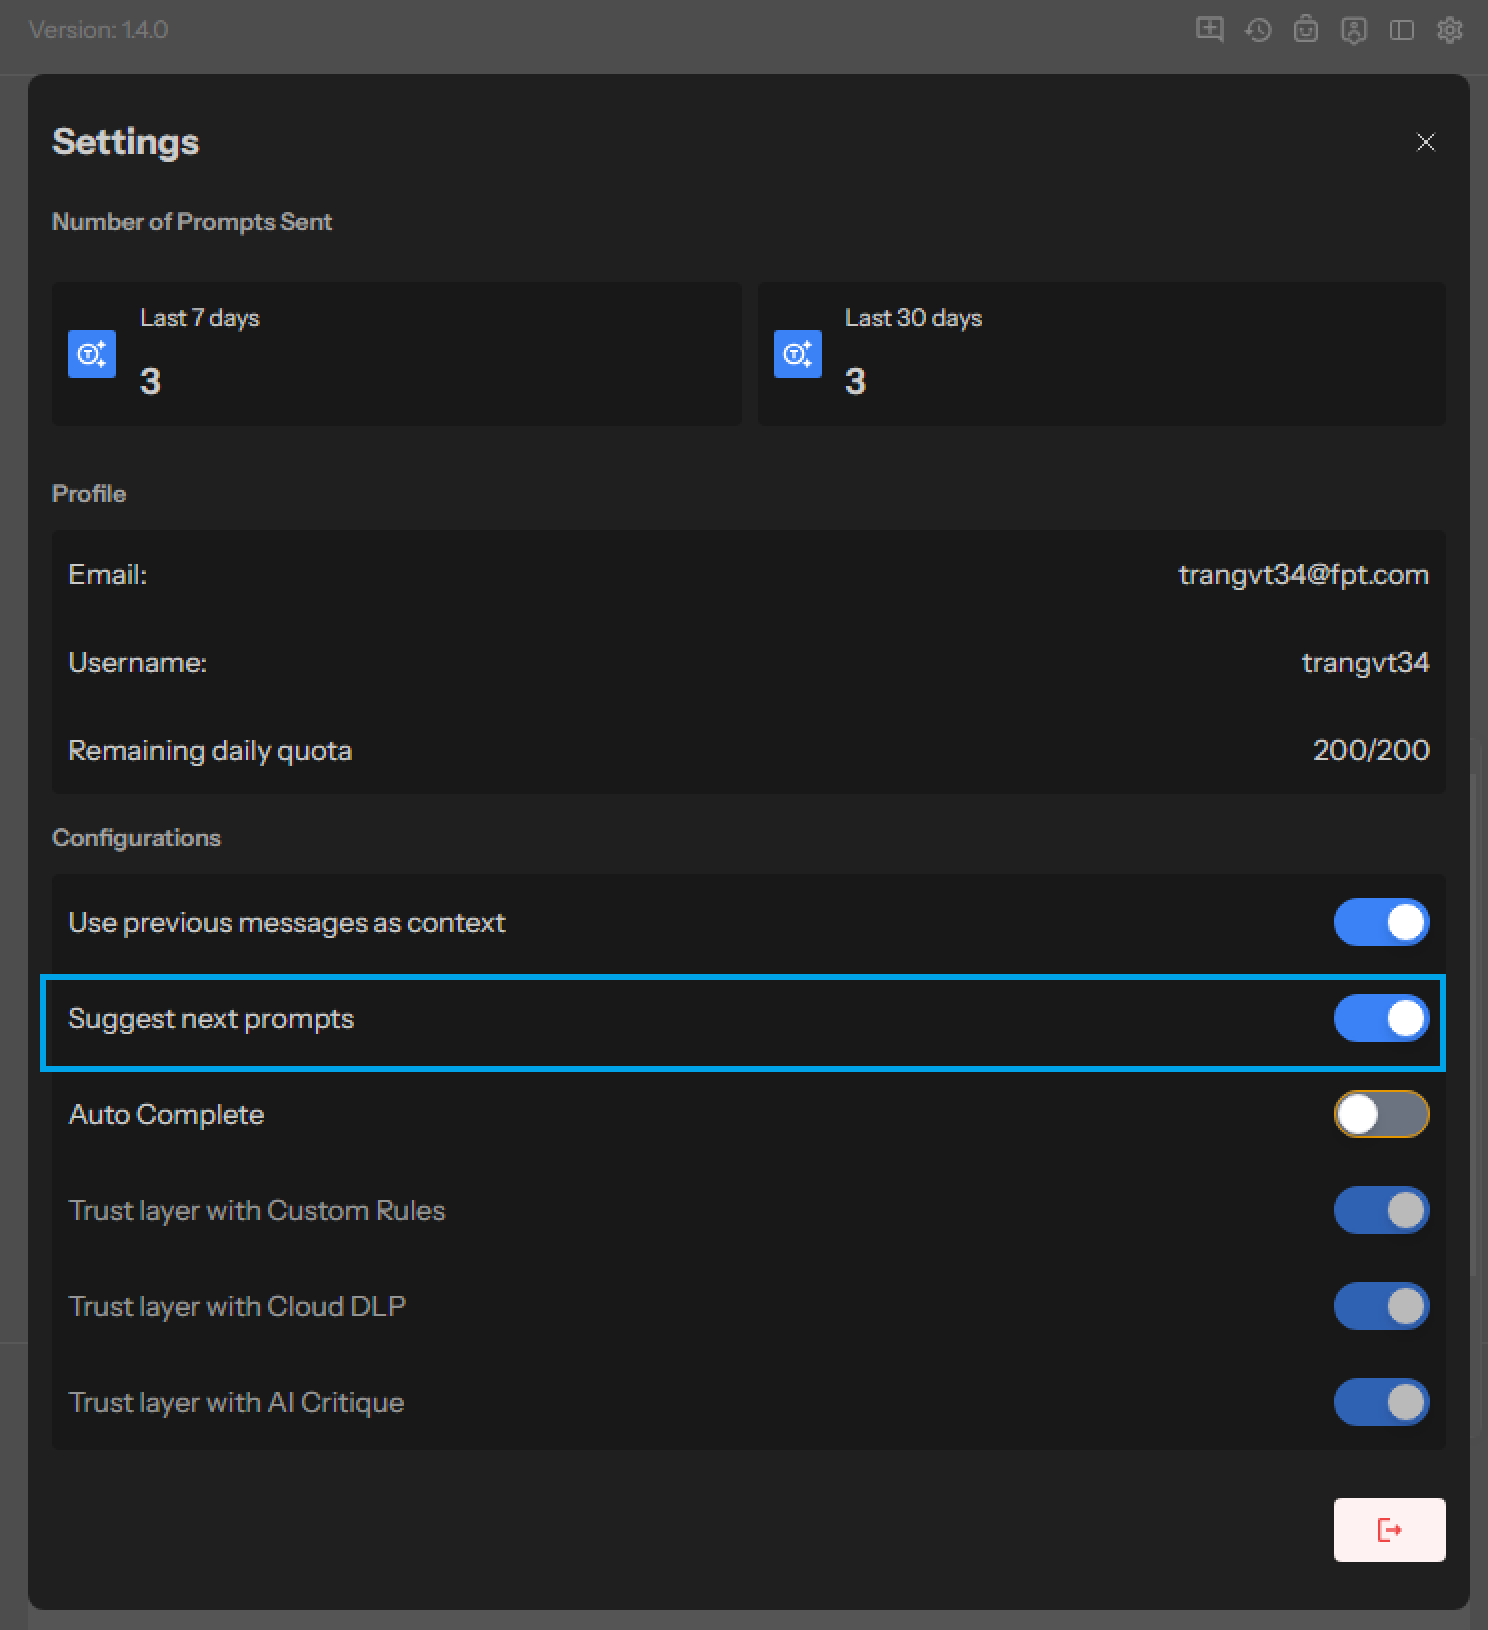Click the Last 7 days label
The image size is (1488, 1630).
pos(200,318)
